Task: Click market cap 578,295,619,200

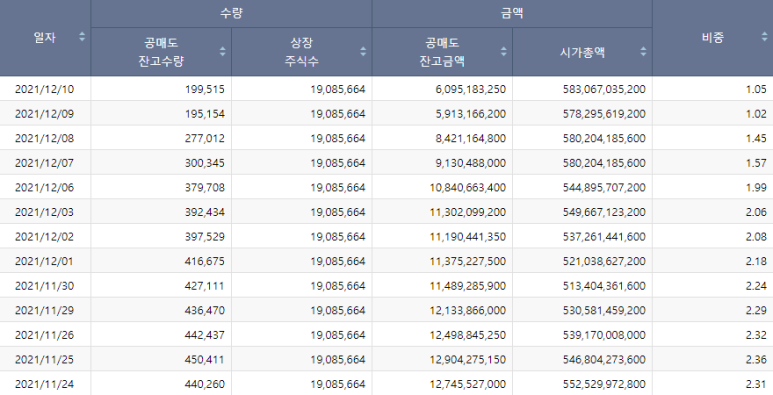Action: tap(604, 114)
